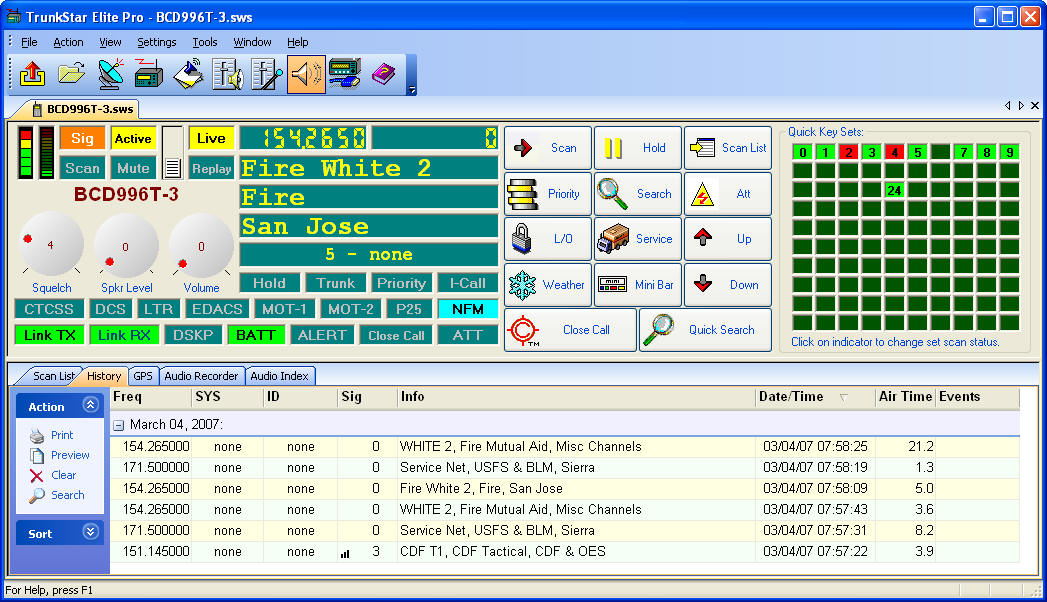Select the CDF T1, CDF Tactical history row
Screen dimensions: 1047x602
pyautogui.click(x=564, y=552)
